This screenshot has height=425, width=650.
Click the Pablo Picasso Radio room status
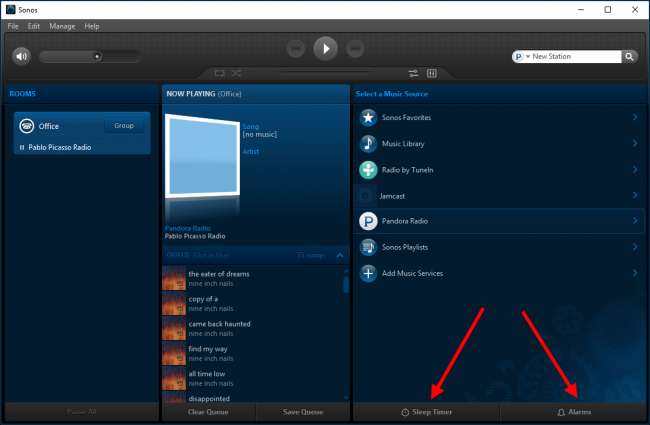pyautogui.click(x=59, y=147)
